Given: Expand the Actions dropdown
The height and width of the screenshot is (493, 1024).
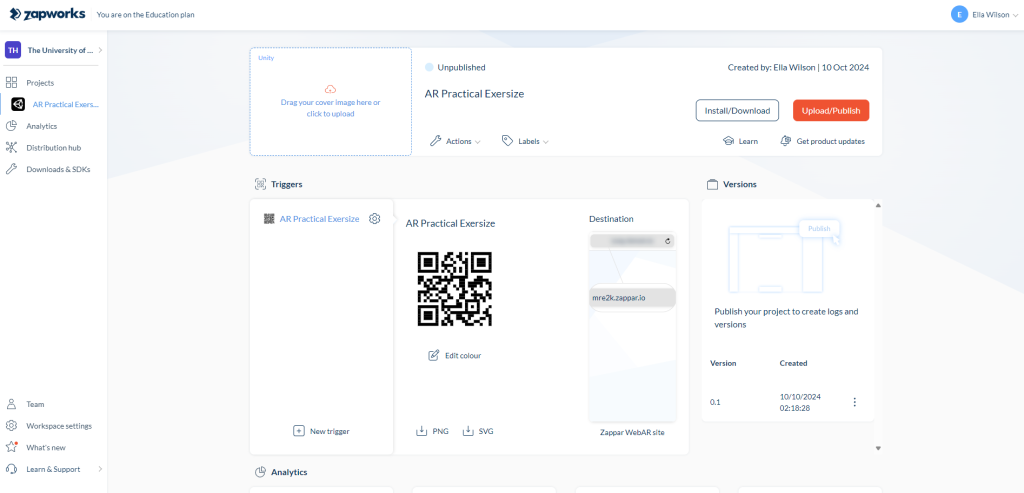Looking at the screenshot, I should (455, 141).
